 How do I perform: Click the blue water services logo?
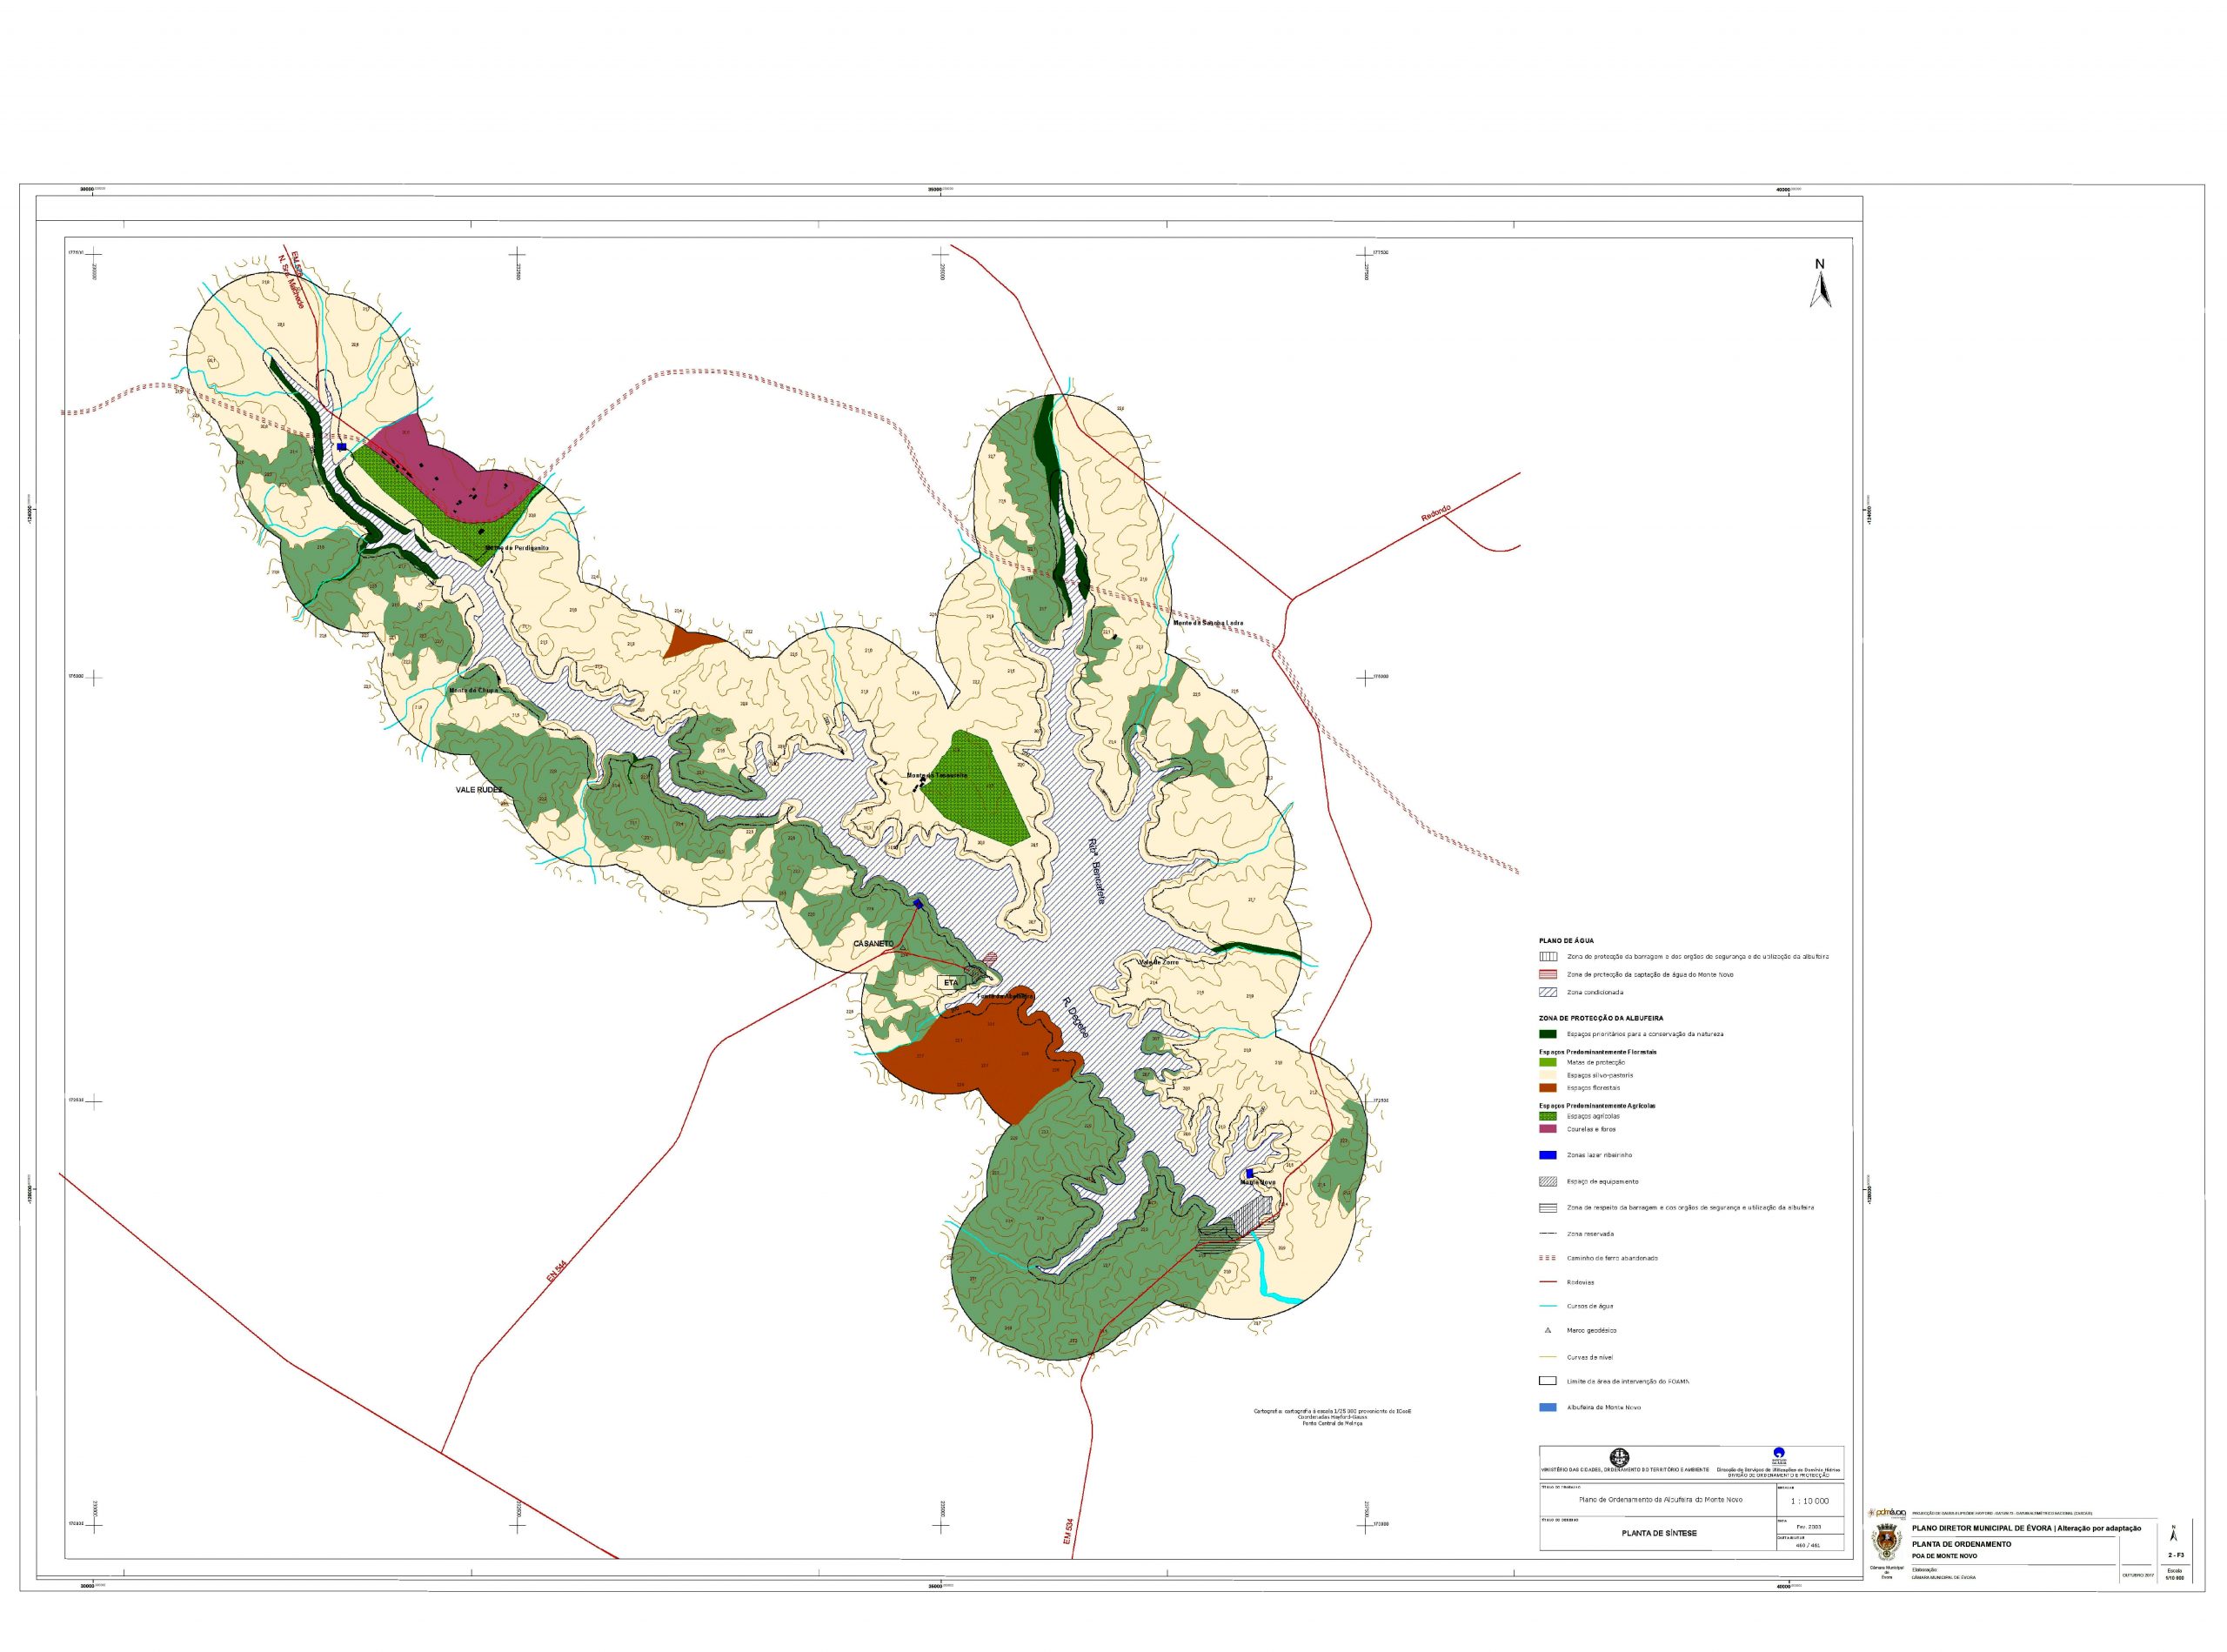click(x=1779, y=1453)
